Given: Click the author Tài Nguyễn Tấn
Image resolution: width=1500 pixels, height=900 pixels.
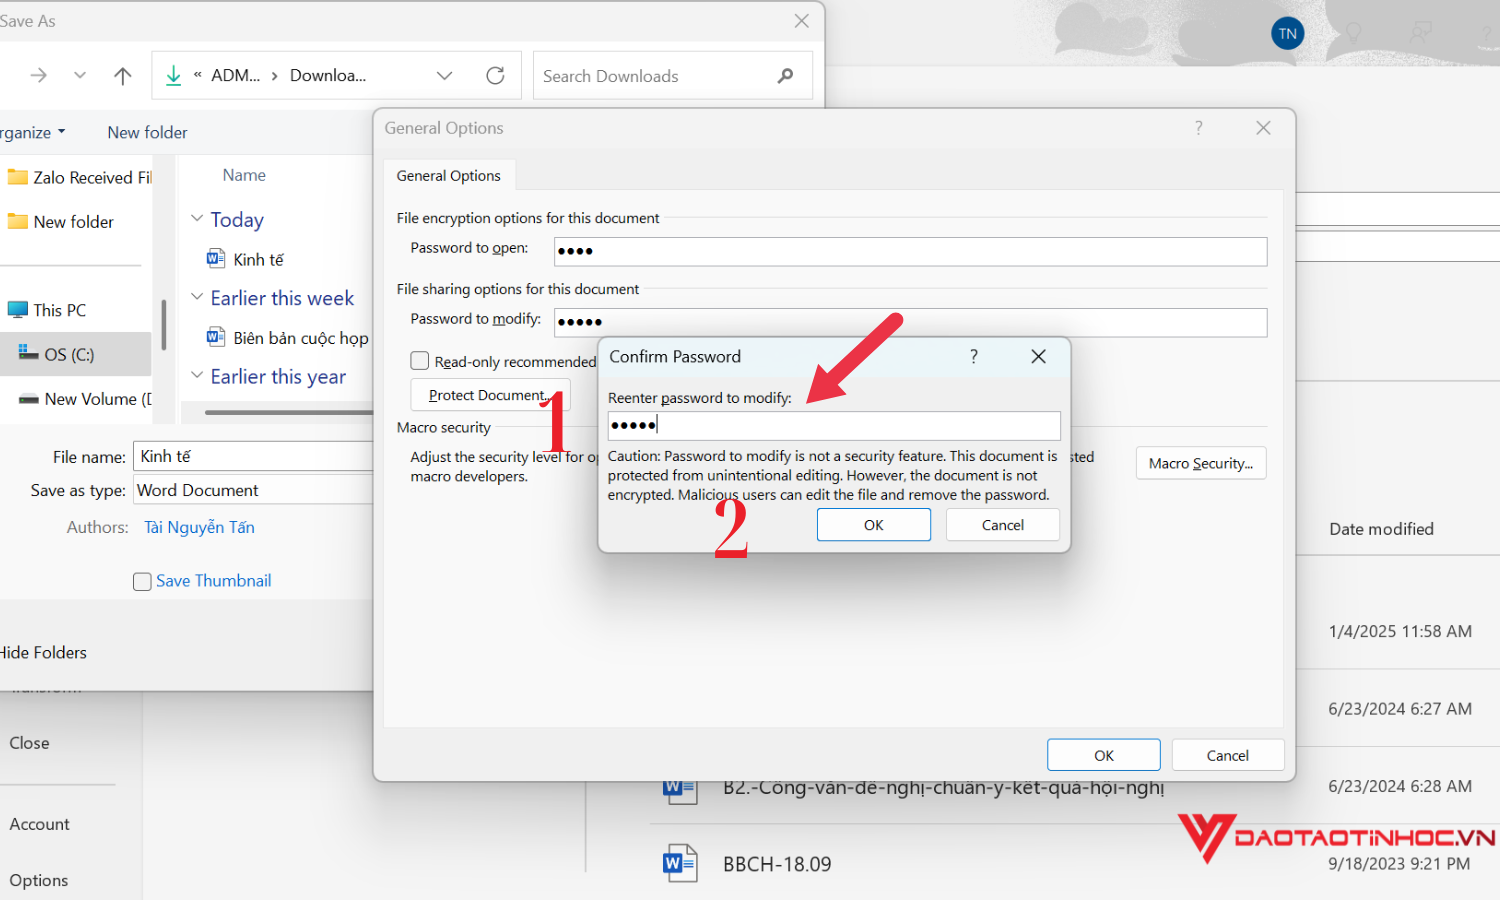Looking at the screenshot, I should [x=199, y=527].
